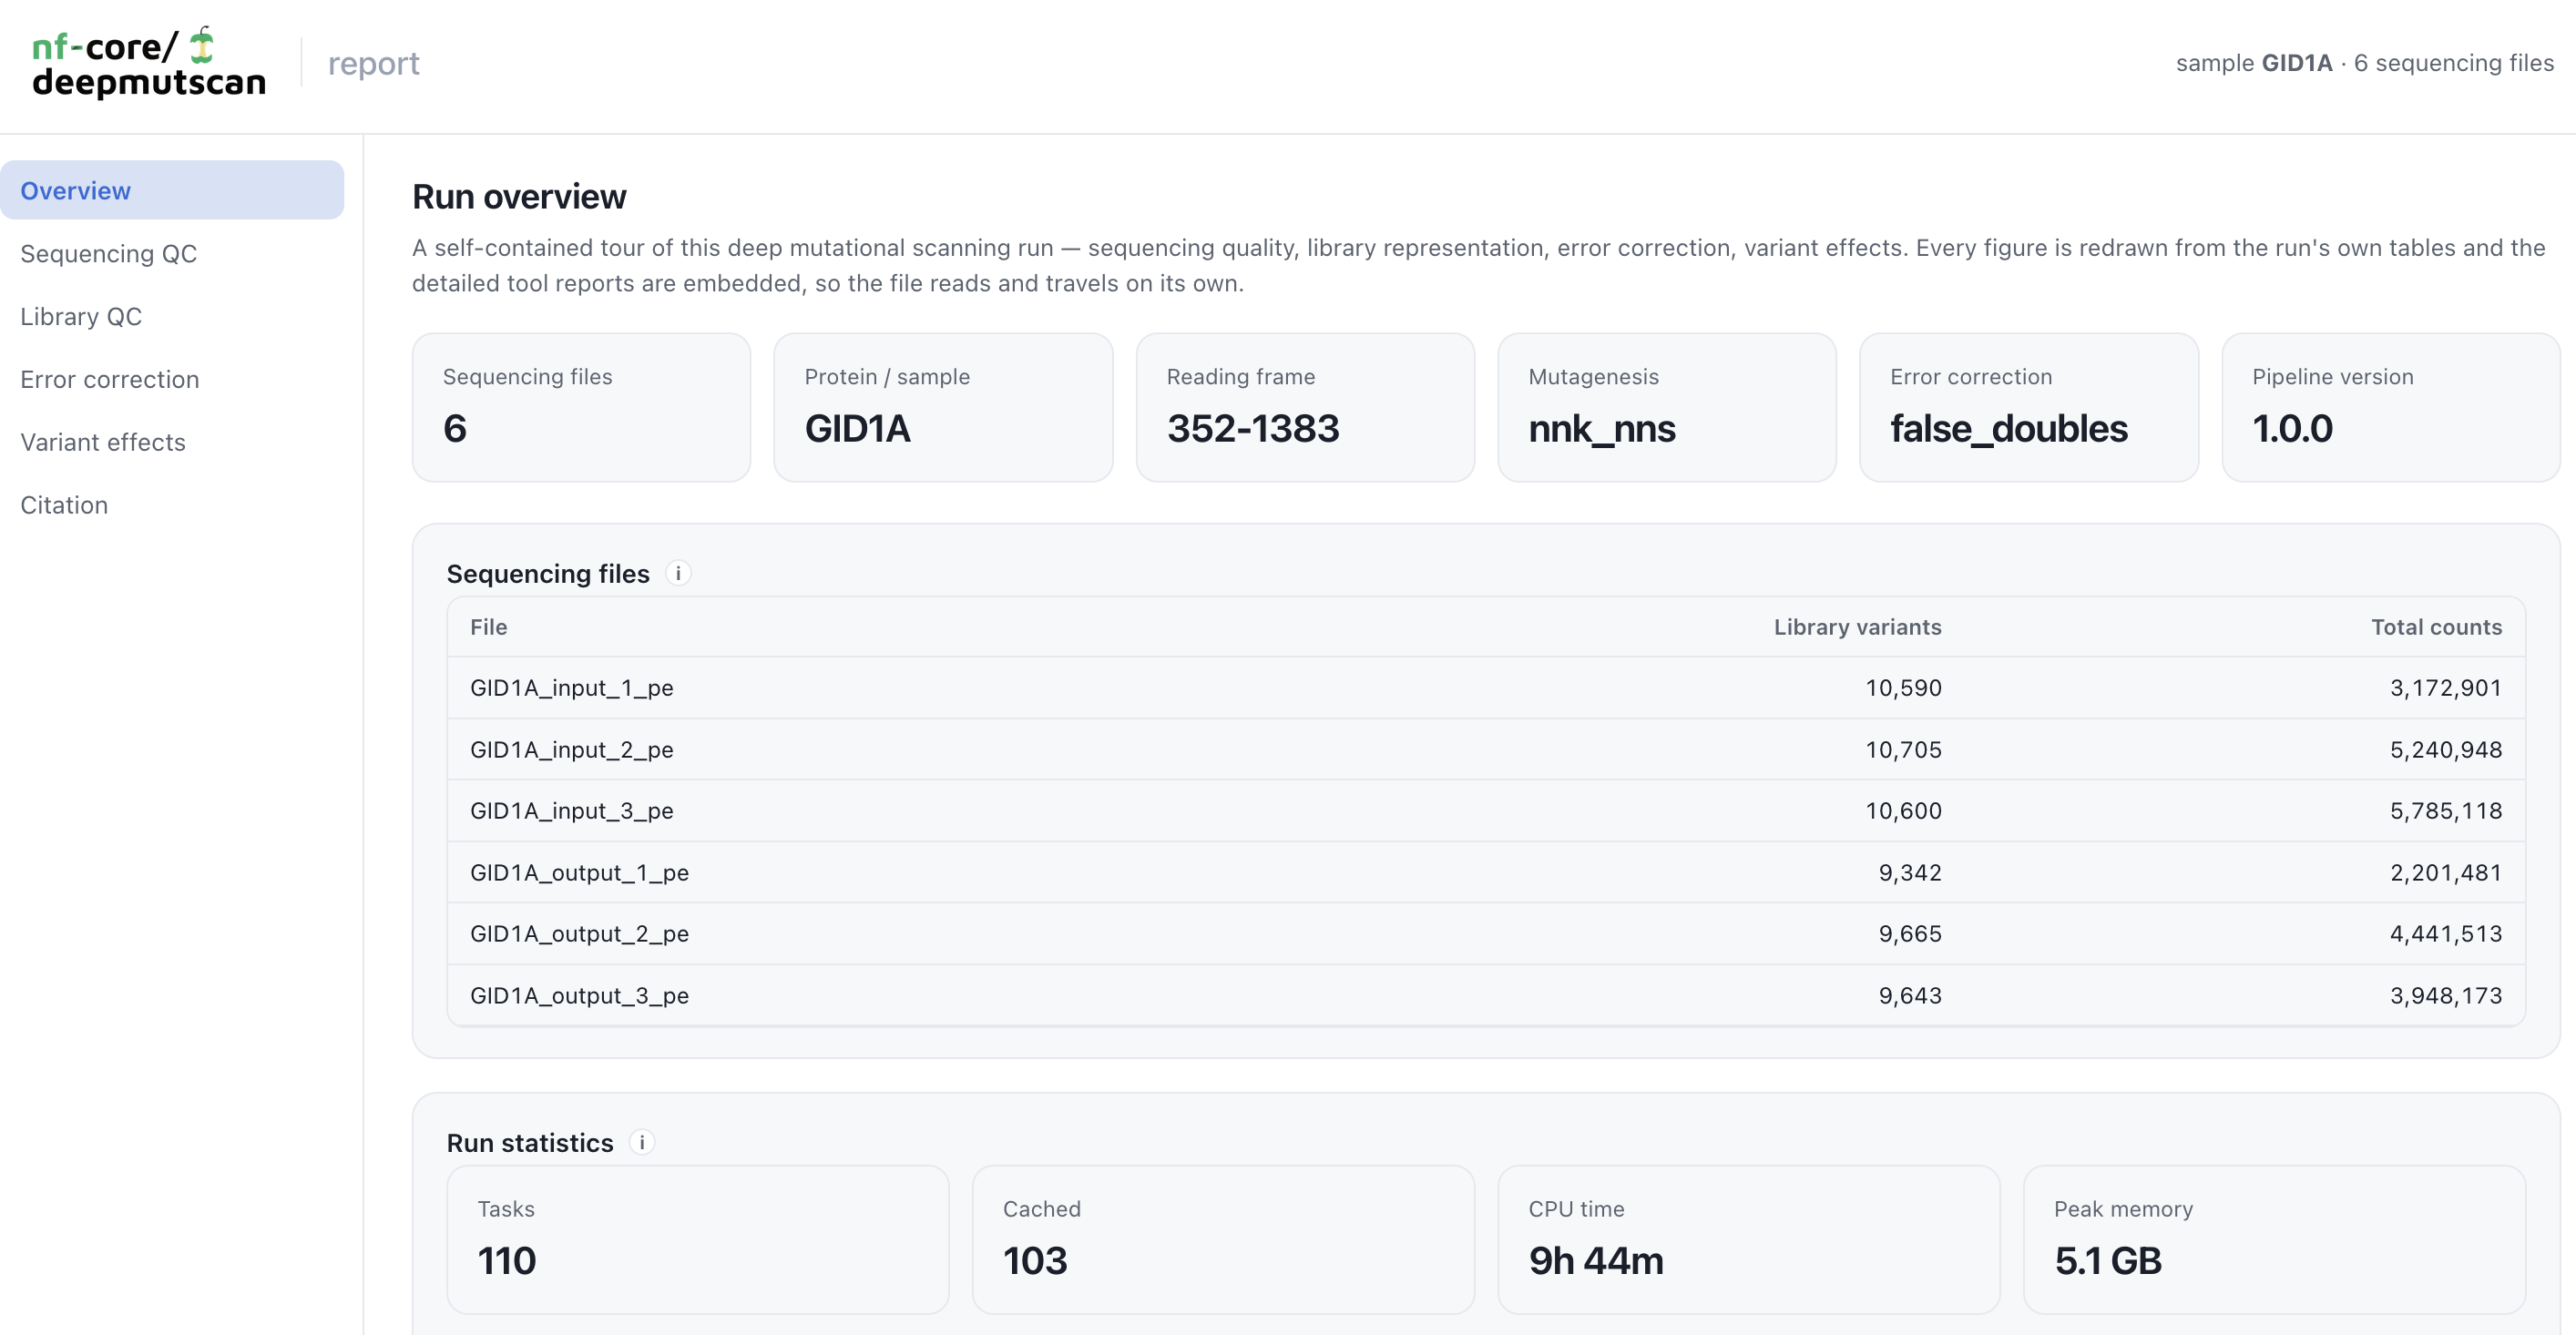Switch to Error correction section
The height and width of the screenshot is (1335, 2576).
[x=172, y=379]
